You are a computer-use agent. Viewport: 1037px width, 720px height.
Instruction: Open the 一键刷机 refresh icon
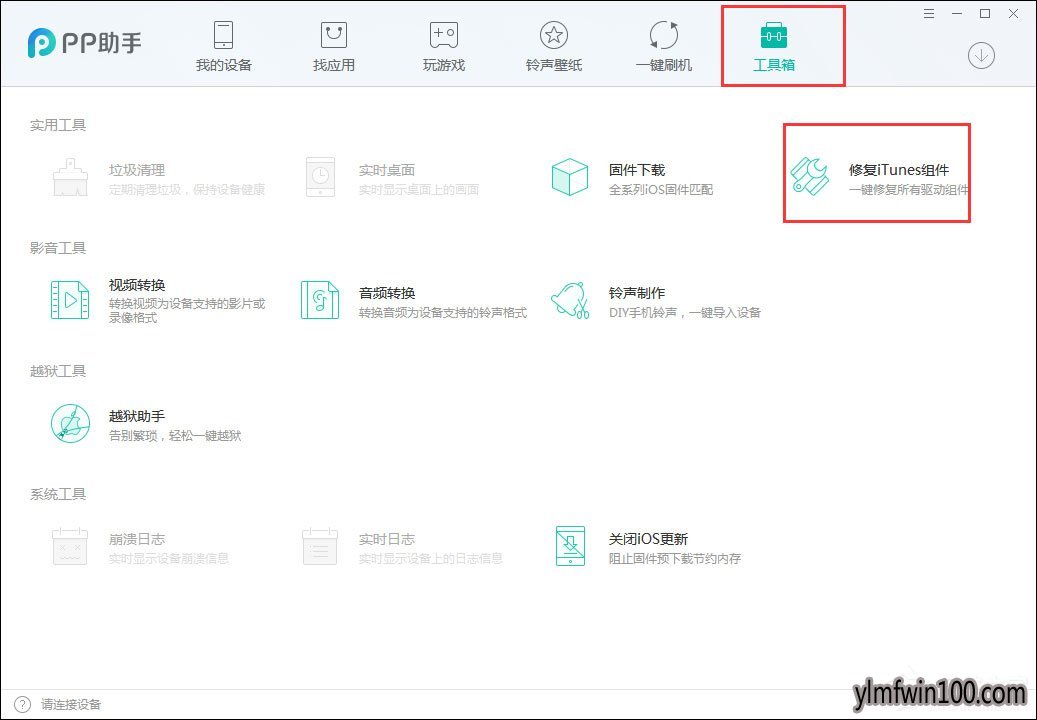click(x=664, y=35)
